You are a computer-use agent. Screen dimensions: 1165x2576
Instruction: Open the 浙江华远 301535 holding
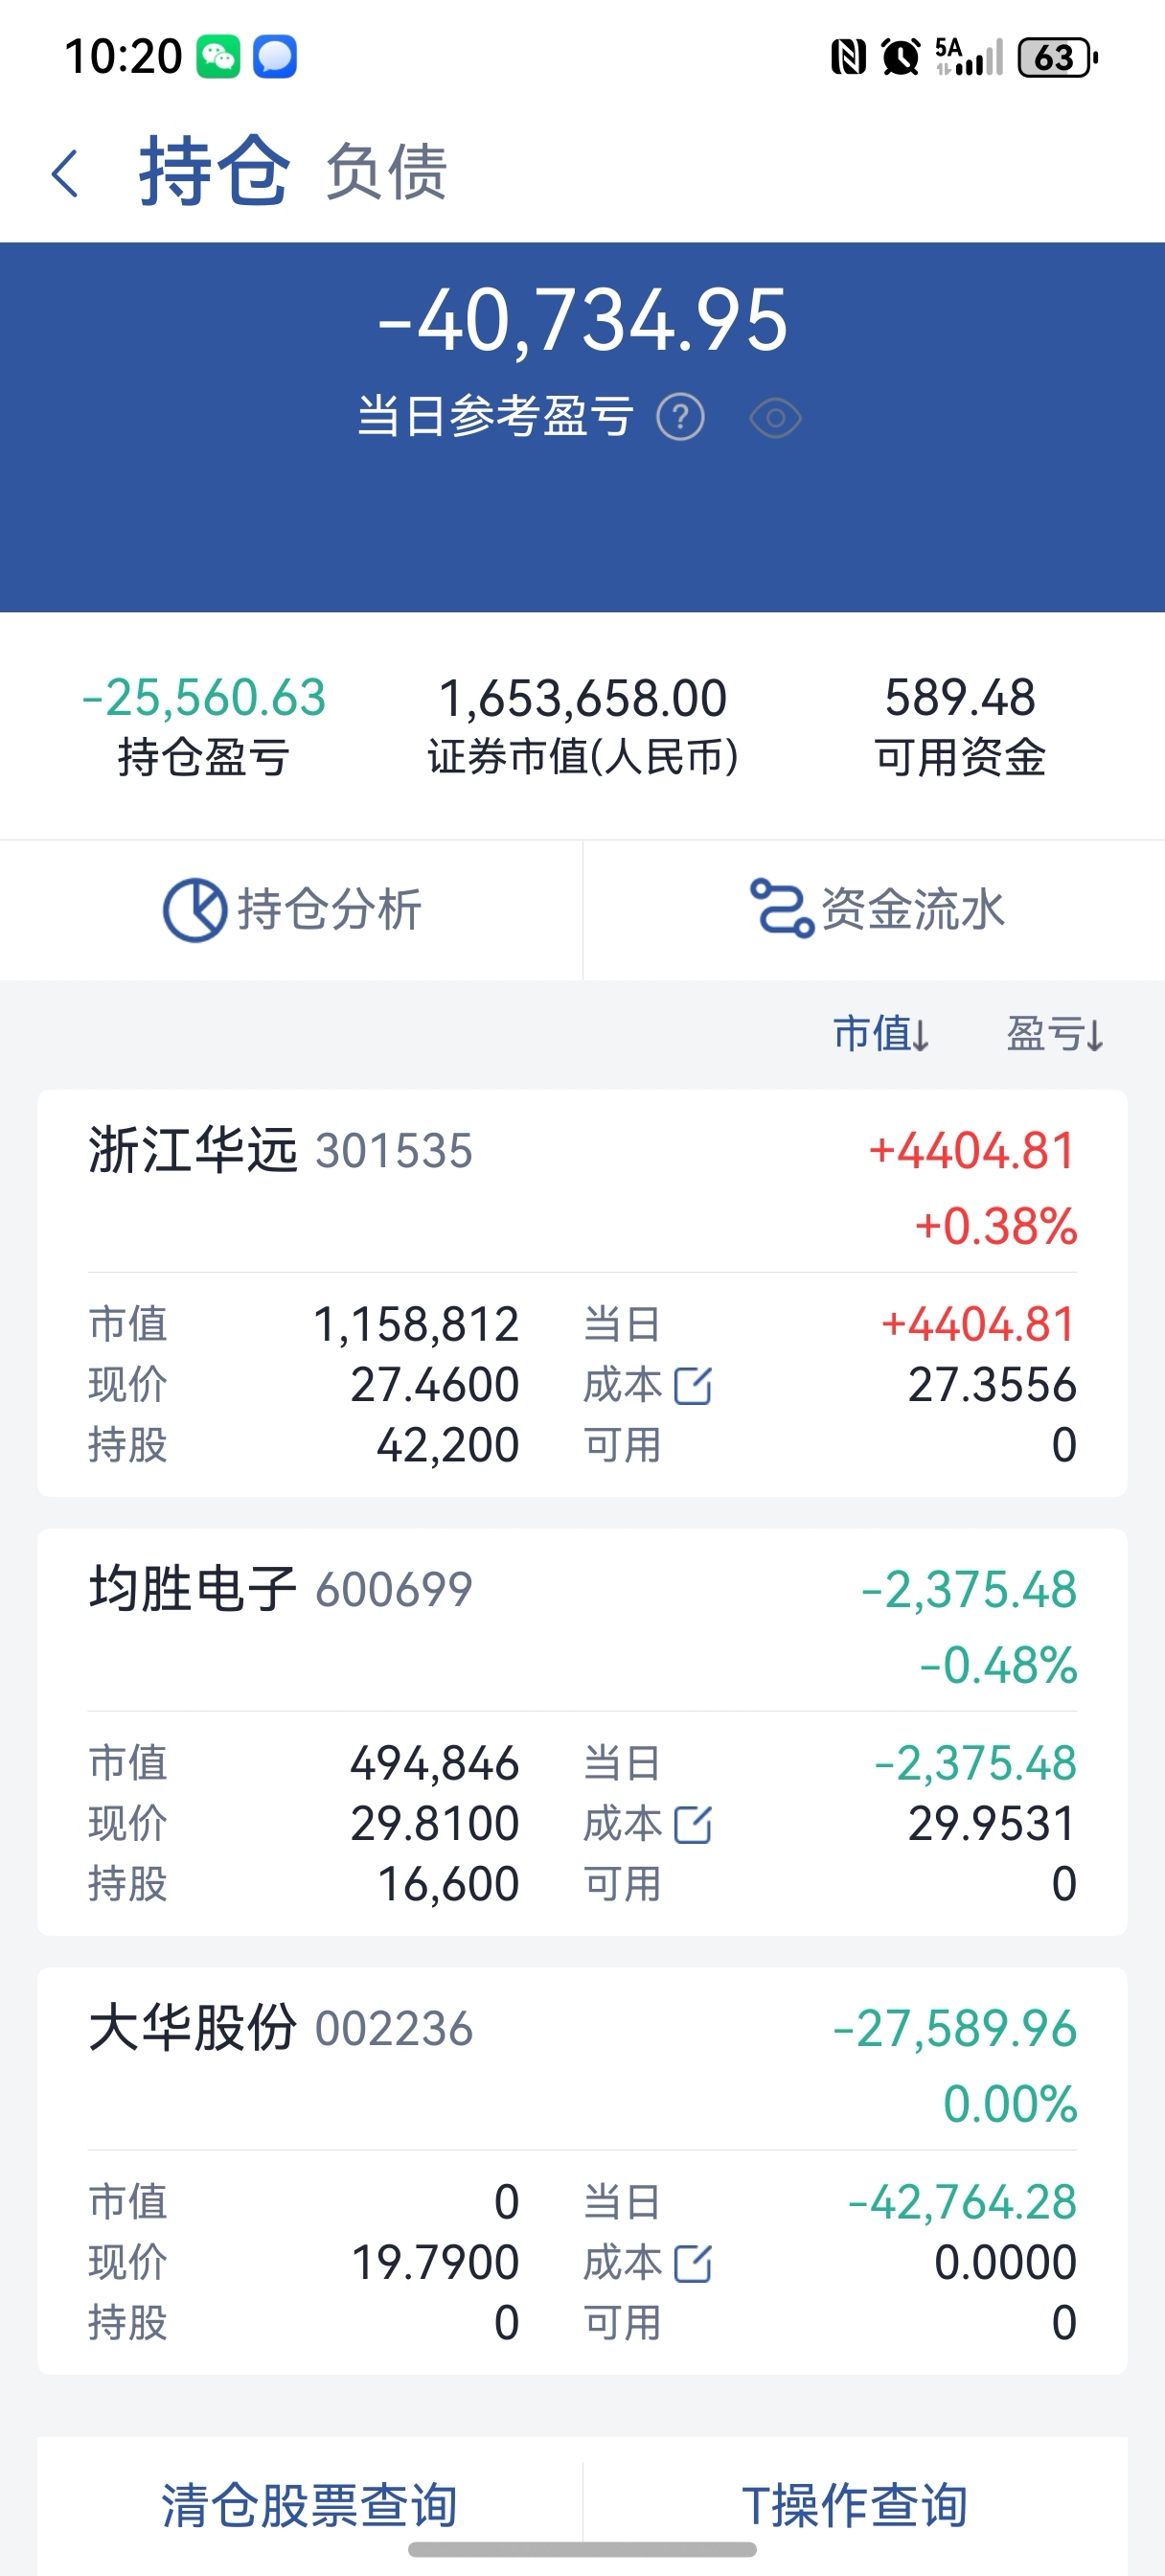(280, 1150)
